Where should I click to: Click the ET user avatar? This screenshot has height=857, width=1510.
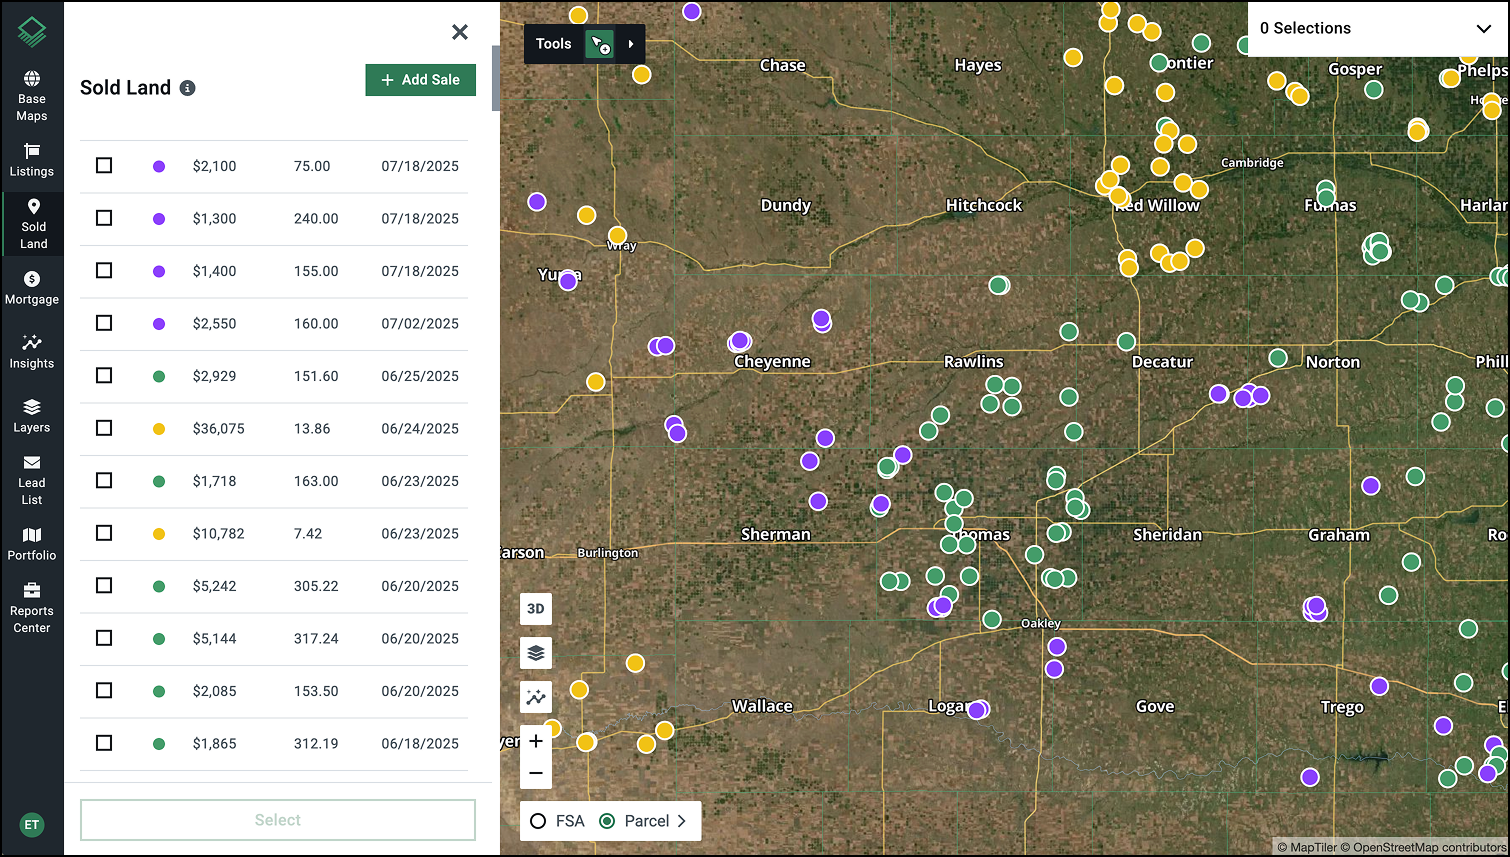pos(32,825)
